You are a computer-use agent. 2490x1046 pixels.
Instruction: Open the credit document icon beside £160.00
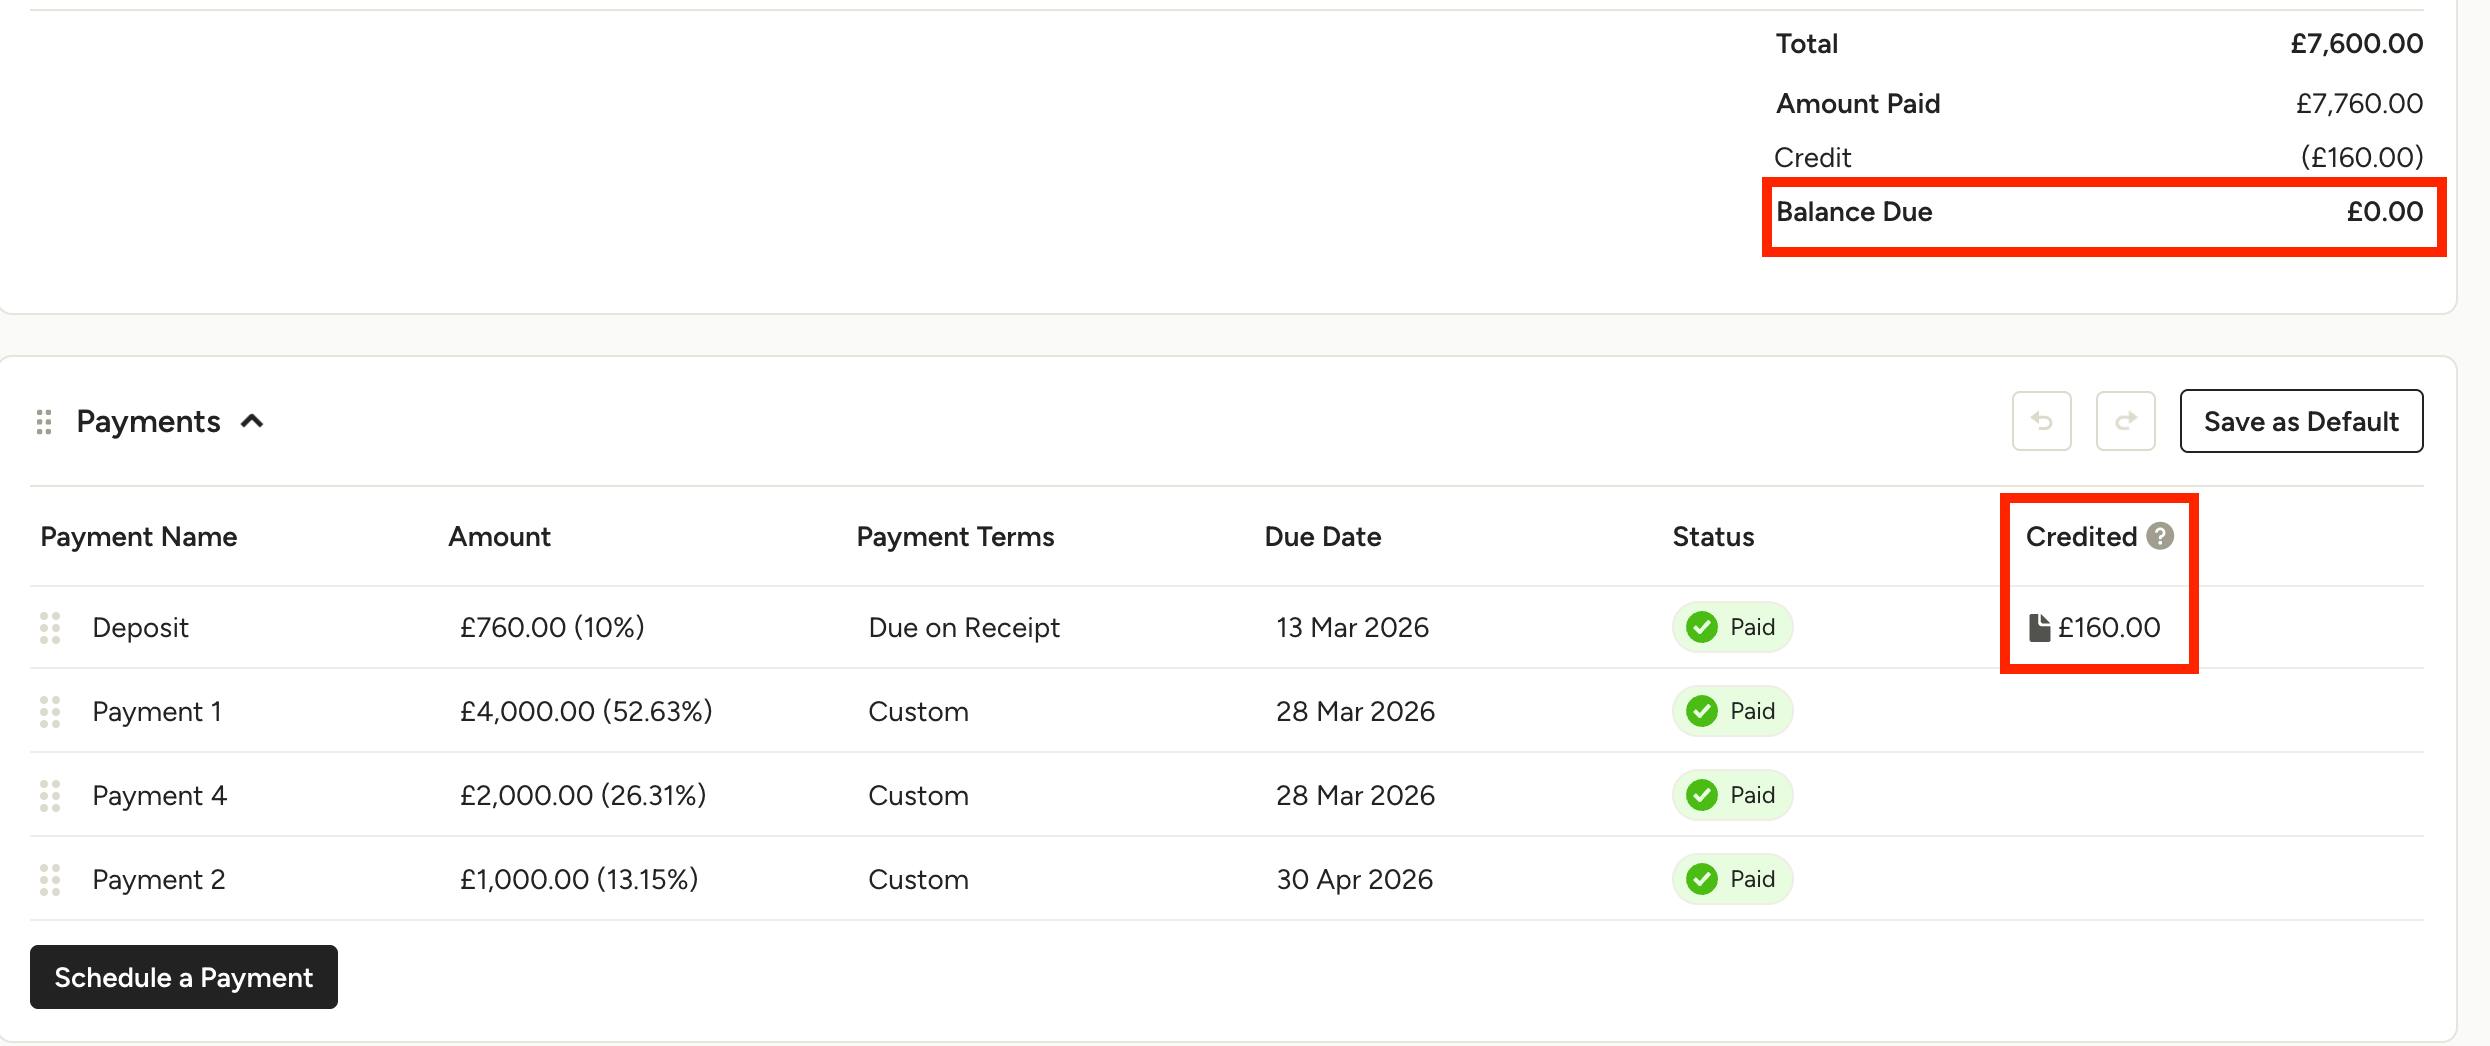[2039, 628]
